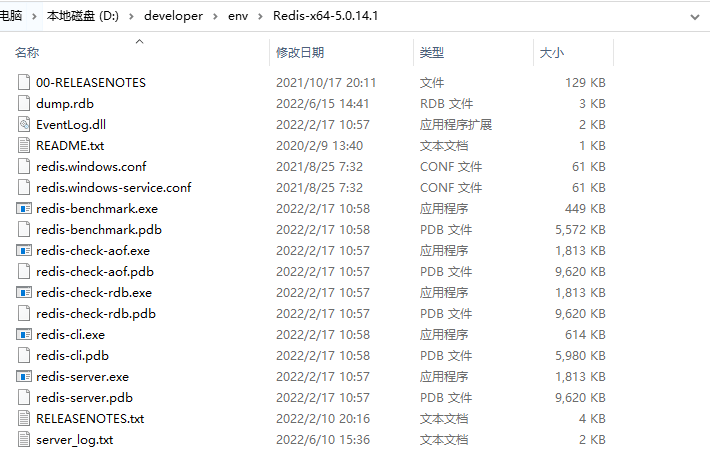
Task: Select the EventLog.dll file icon
Action: point(24,124)
